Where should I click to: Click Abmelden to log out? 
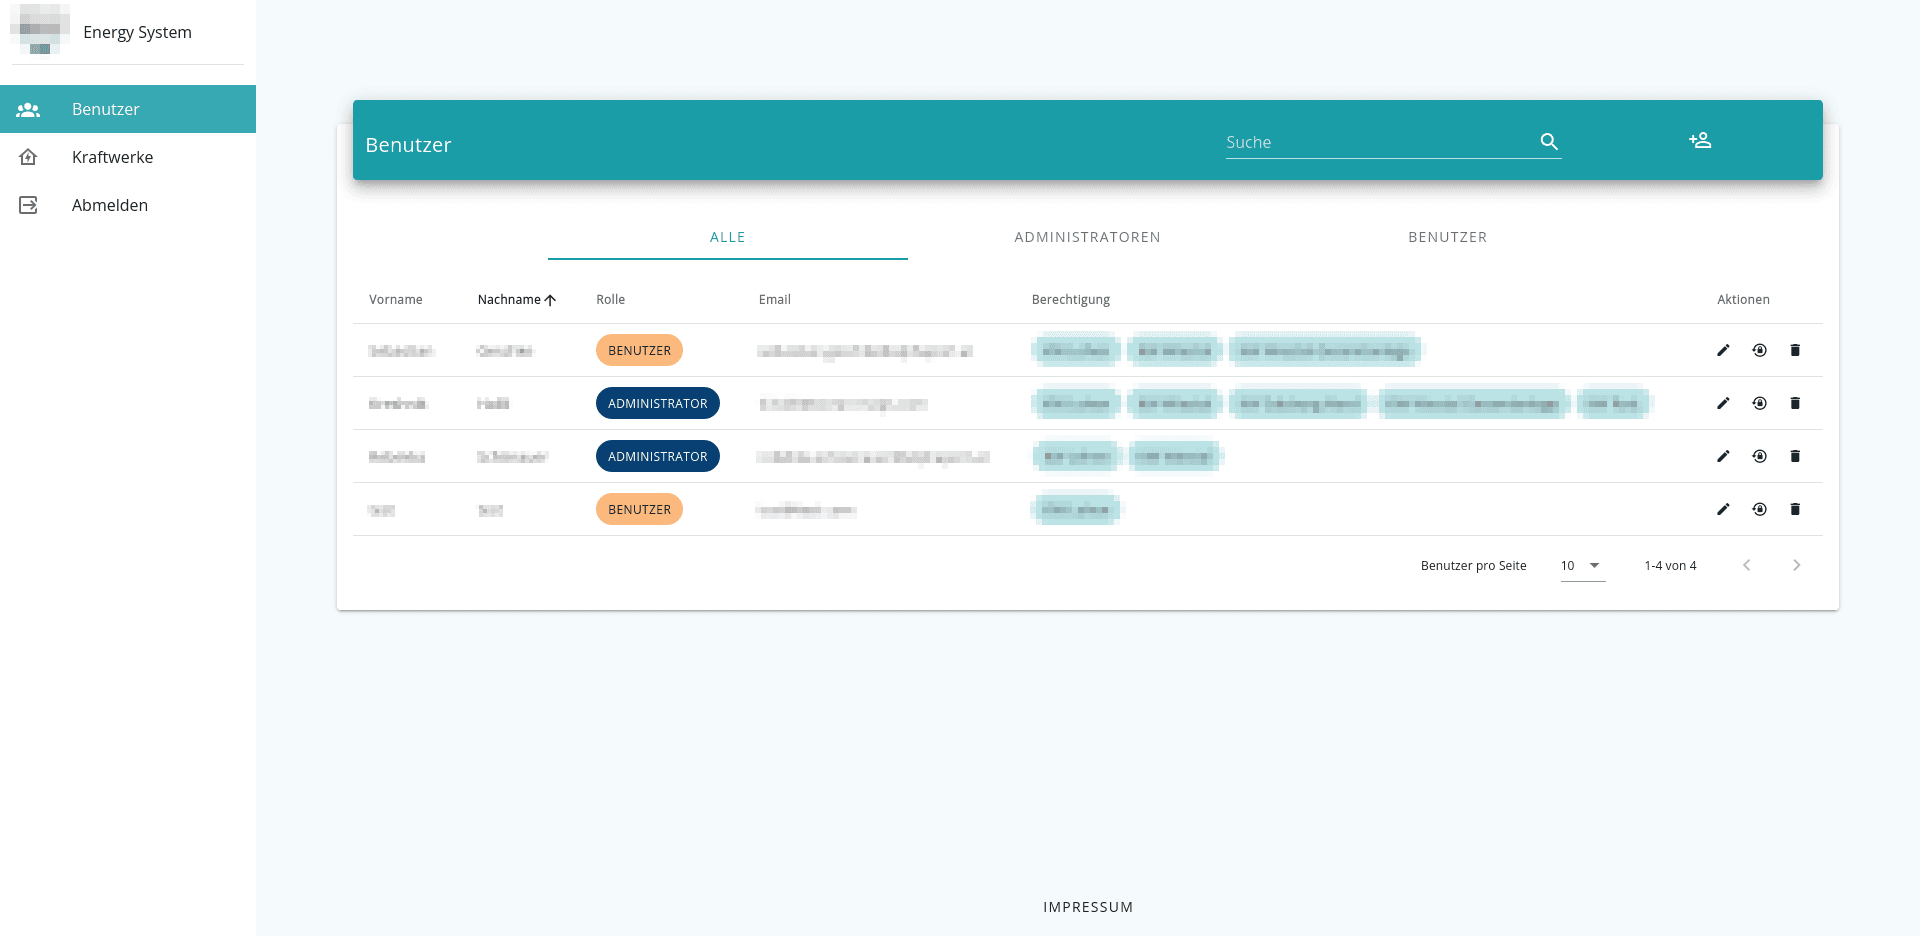pyautogui.click(x=109, y=205)
